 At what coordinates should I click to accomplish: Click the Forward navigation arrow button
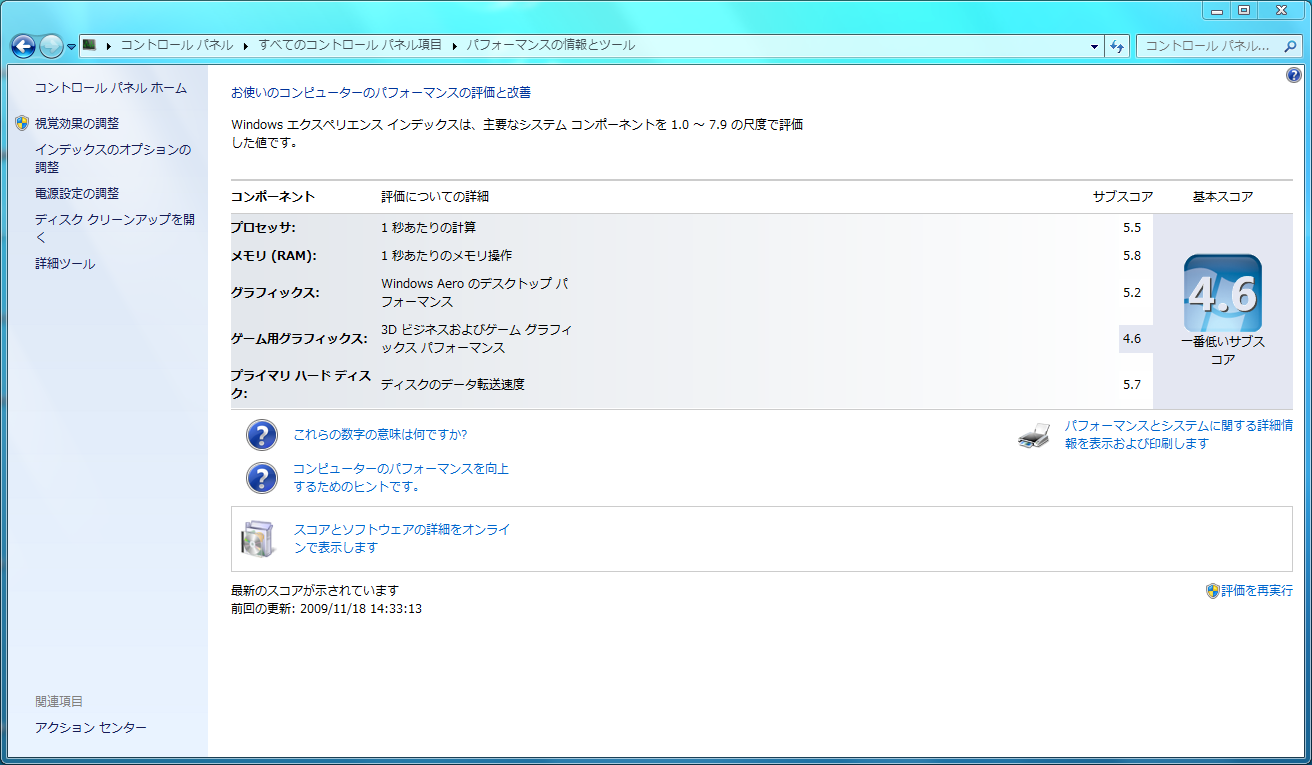click(51, 46)
